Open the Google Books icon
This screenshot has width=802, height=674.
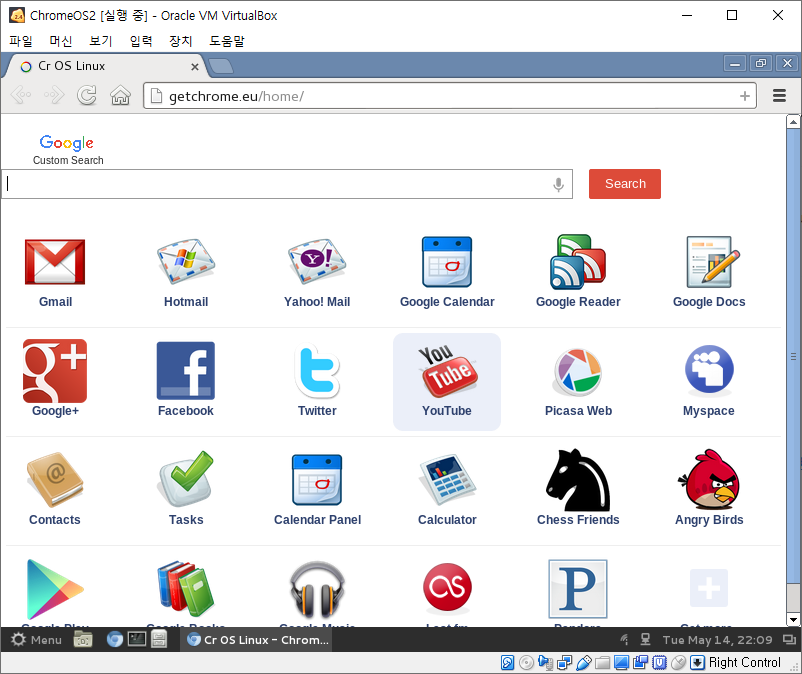point(186,588)
